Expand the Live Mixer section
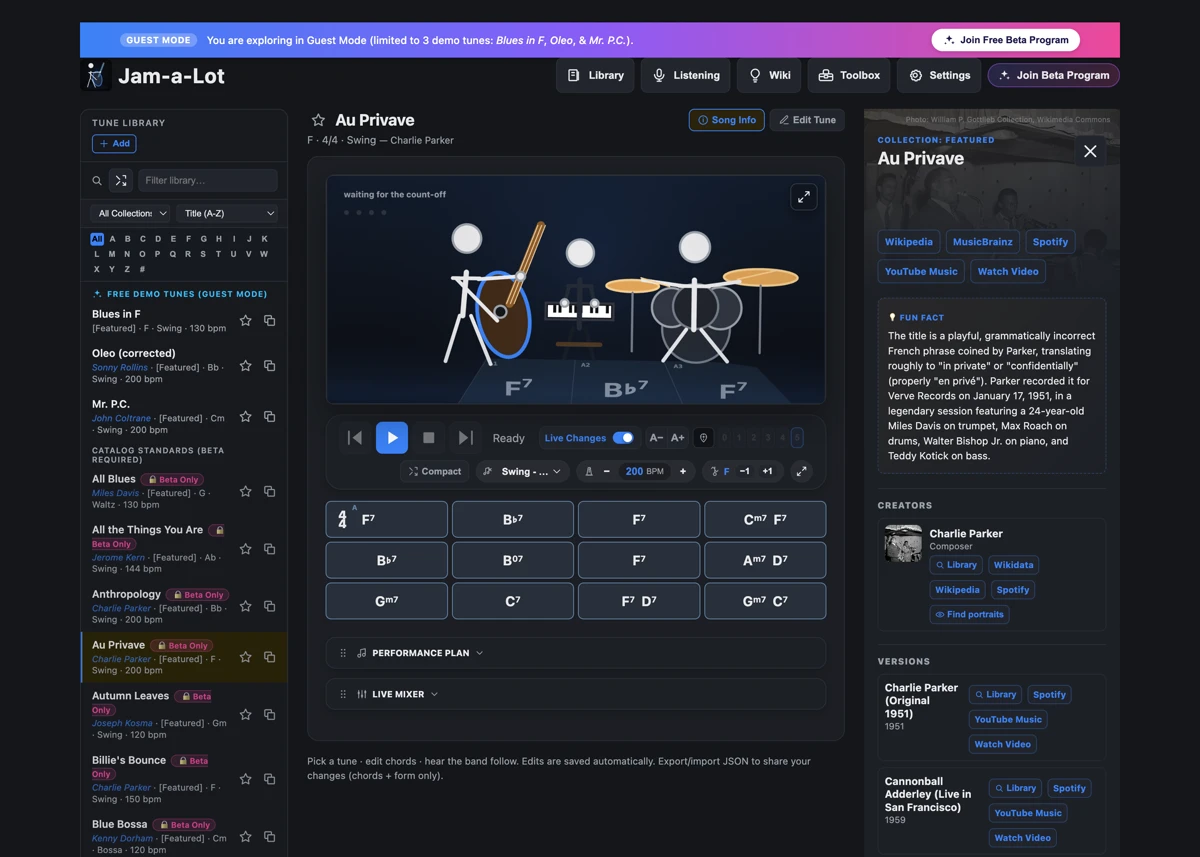The width and height of the screenshot is (1200, 857). [x=575, y=694]
